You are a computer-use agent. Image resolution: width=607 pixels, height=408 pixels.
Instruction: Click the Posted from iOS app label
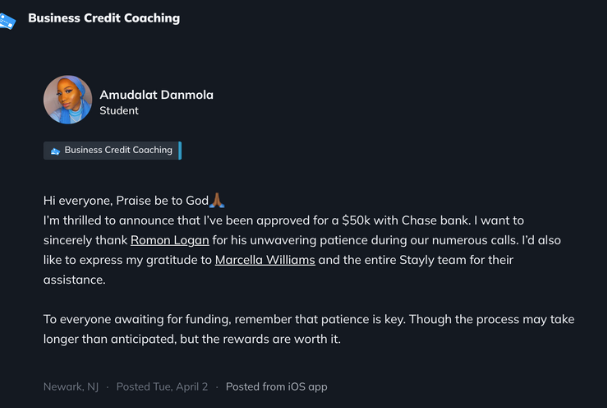[x=276, y=386]
